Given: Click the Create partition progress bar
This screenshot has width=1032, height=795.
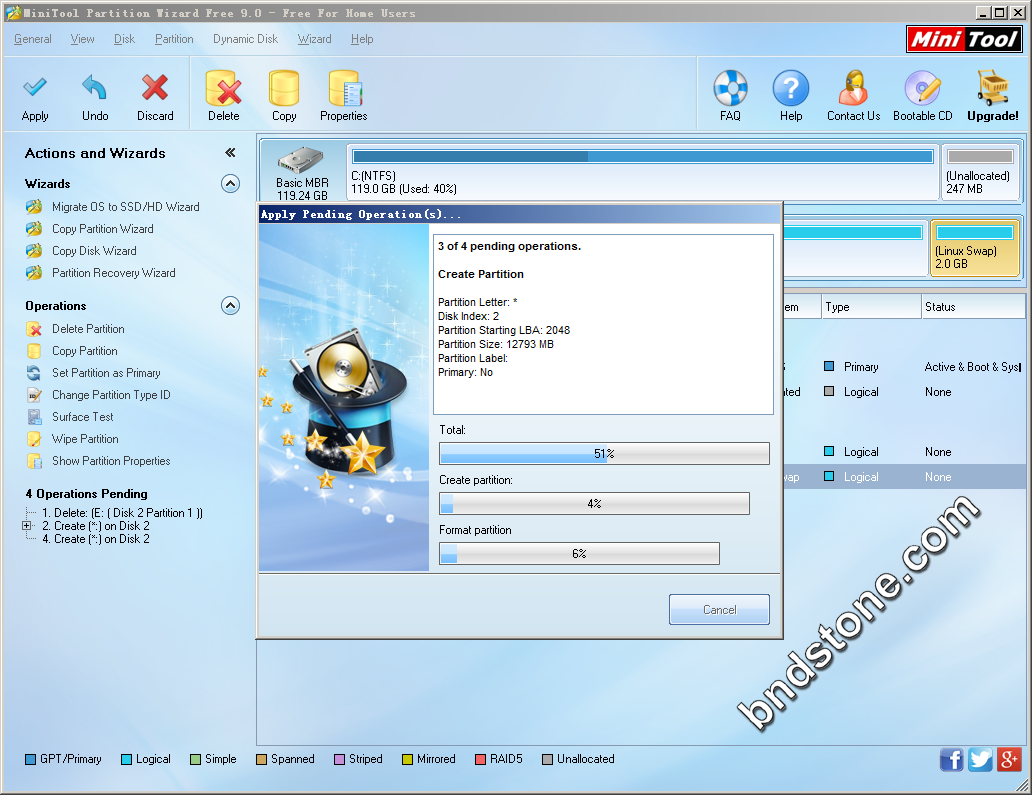Looking at the screenshot, I should [594, 503].
